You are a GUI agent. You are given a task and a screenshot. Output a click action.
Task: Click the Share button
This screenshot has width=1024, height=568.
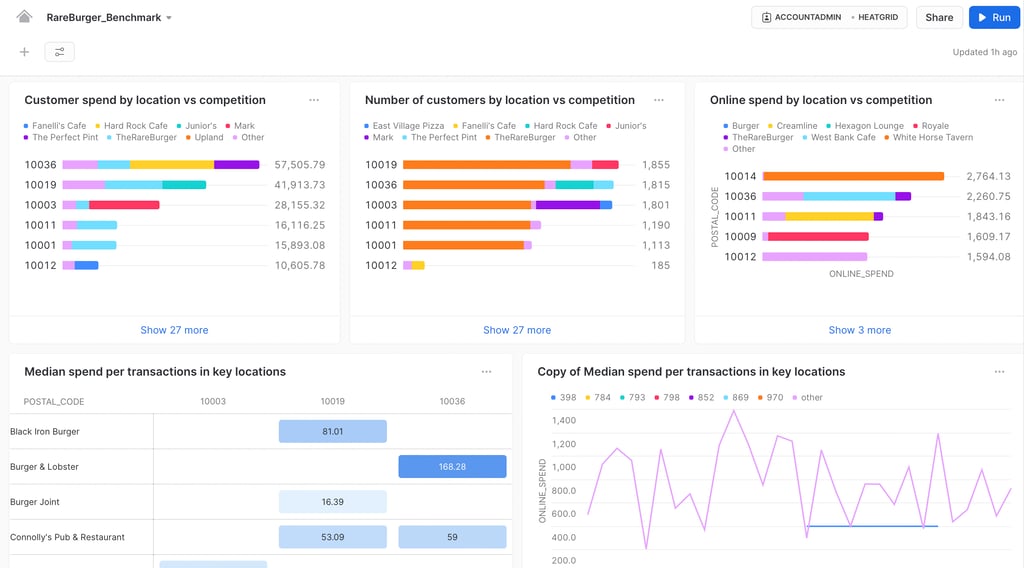coord(939,18)
